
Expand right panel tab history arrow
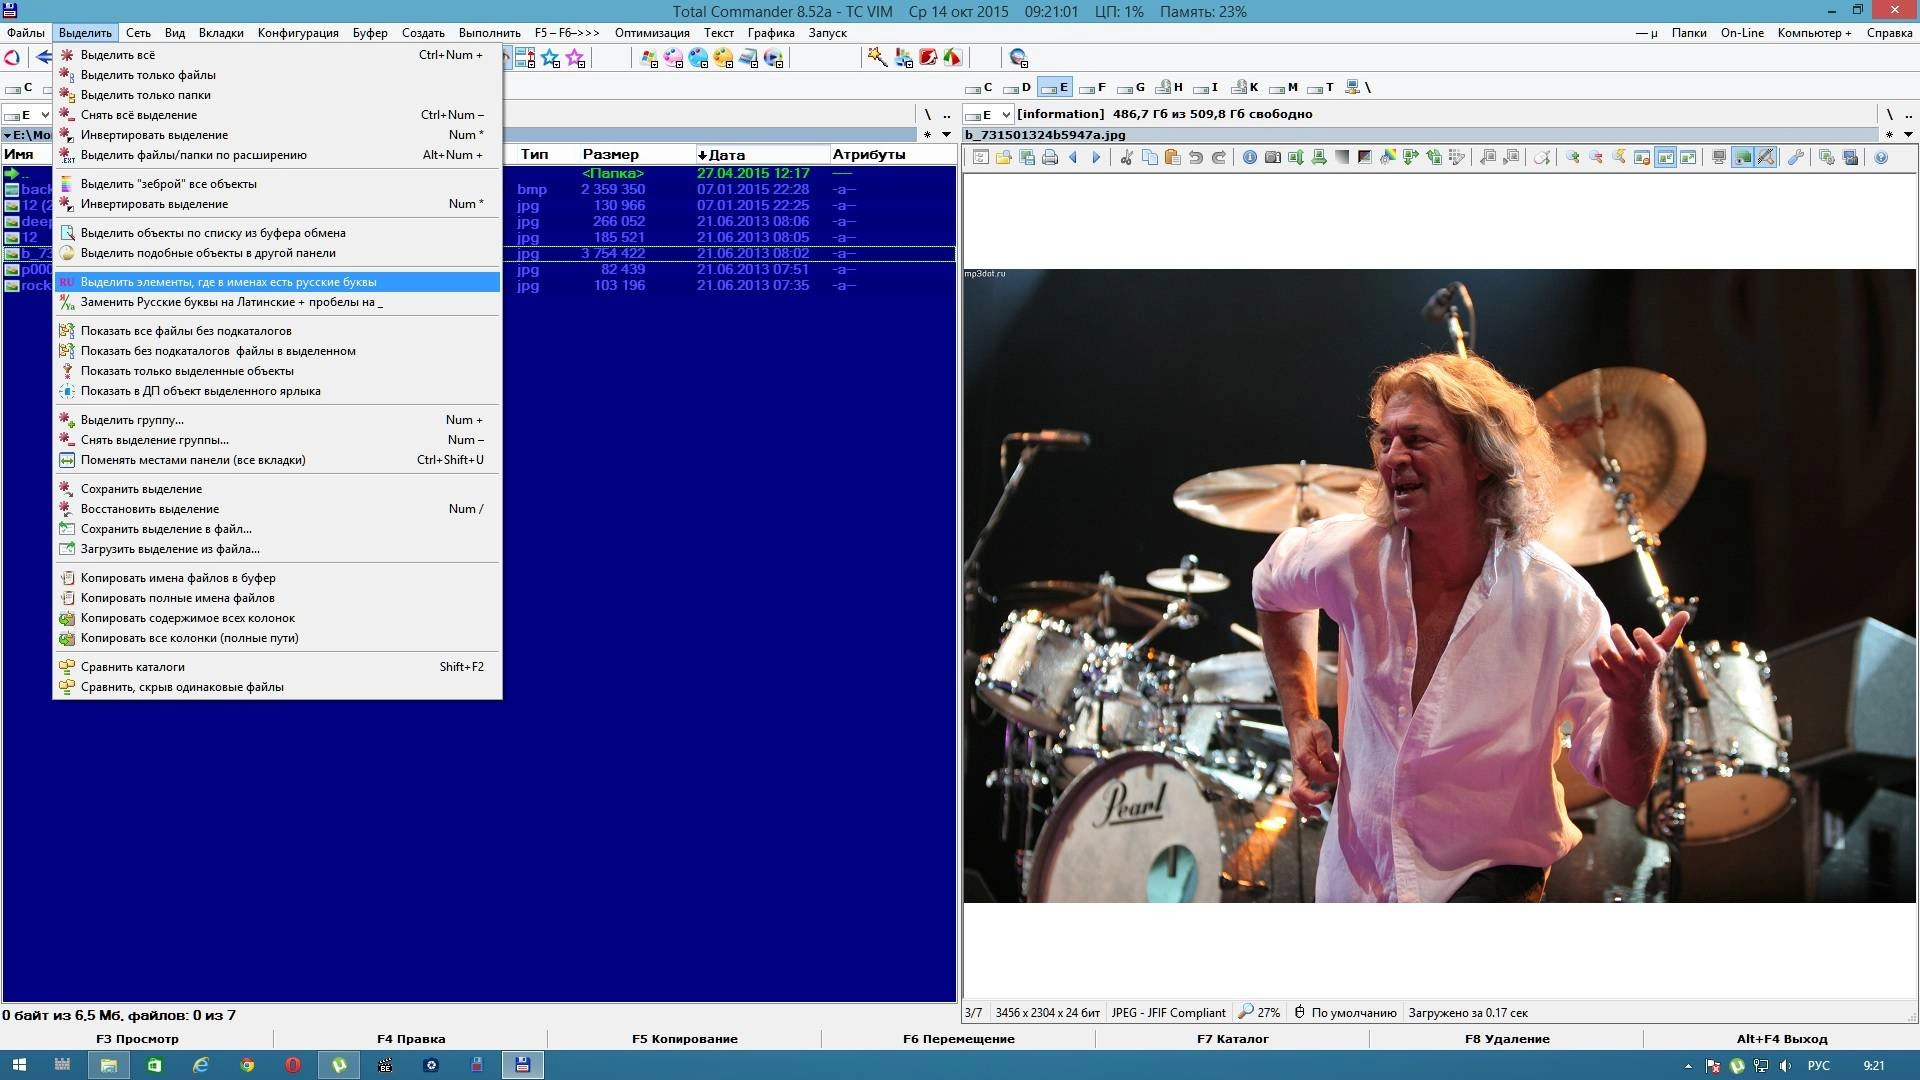click(x=1908, y=135)
